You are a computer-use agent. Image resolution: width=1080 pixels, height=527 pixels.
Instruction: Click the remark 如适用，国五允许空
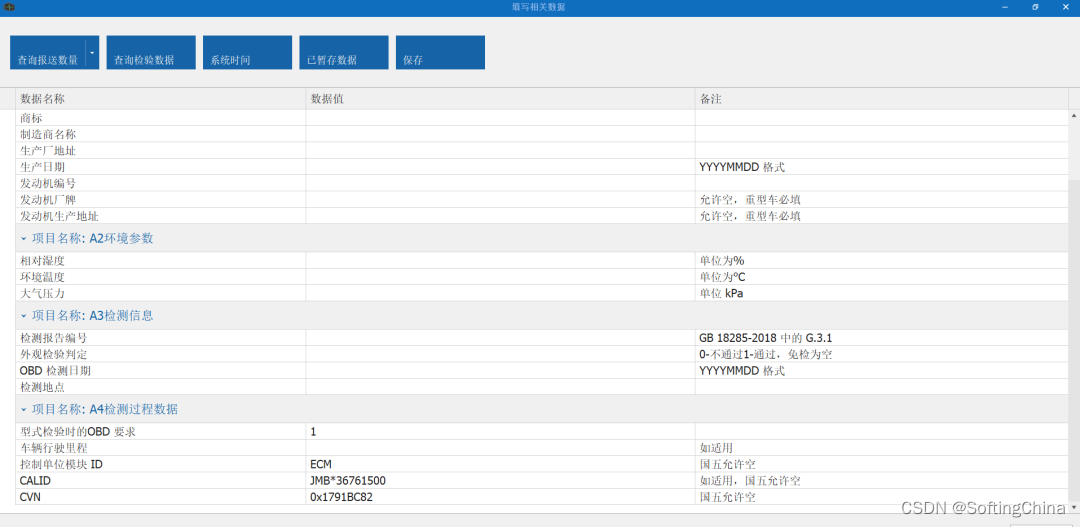coord(750,482)
